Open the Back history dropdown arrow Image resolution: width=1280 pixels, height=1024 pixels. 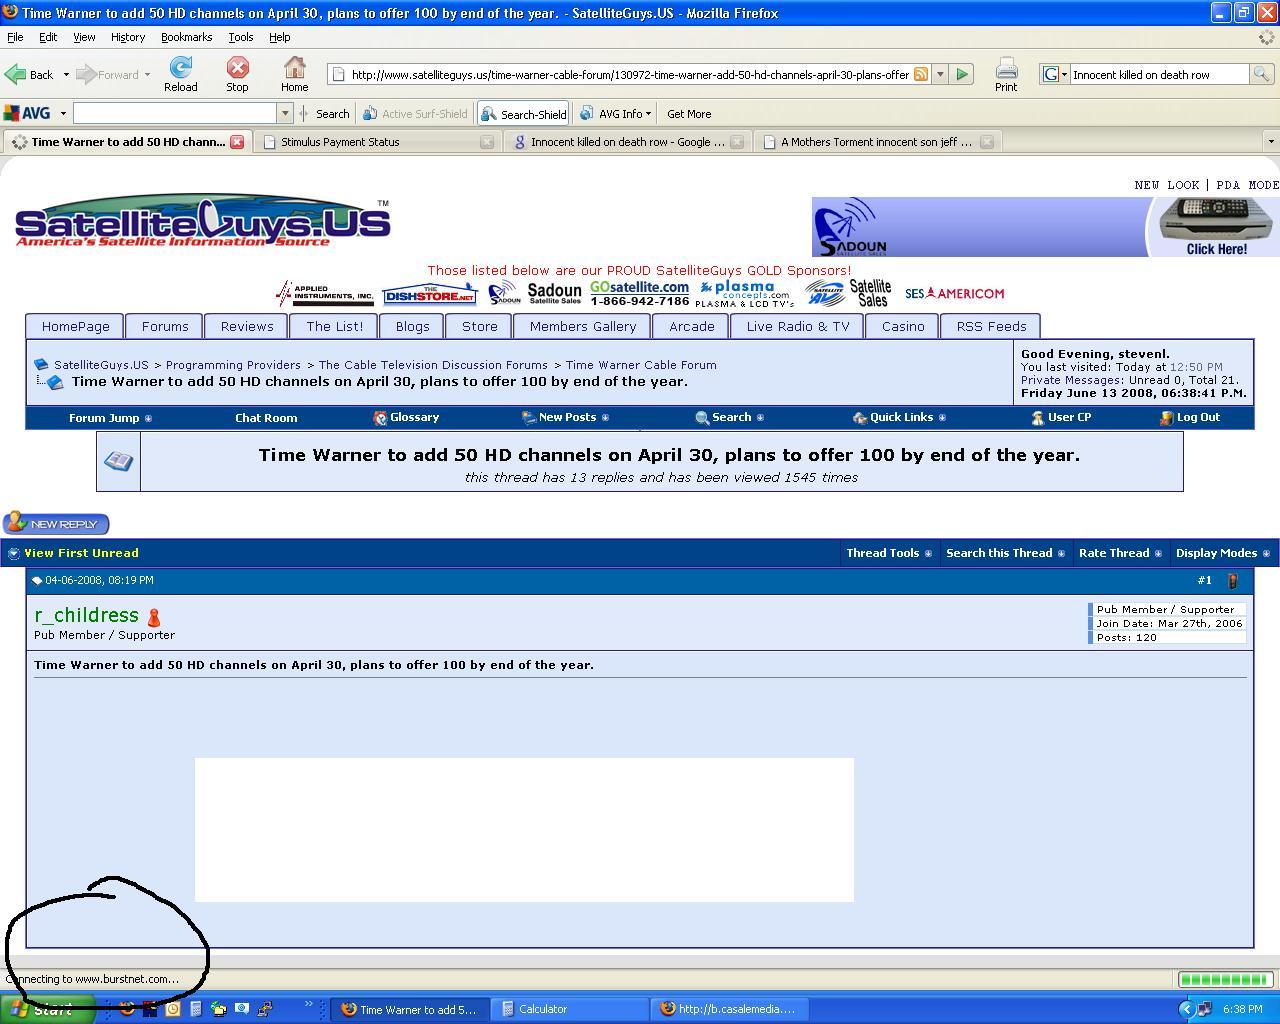pyautogui.click(x=66, y=75)
